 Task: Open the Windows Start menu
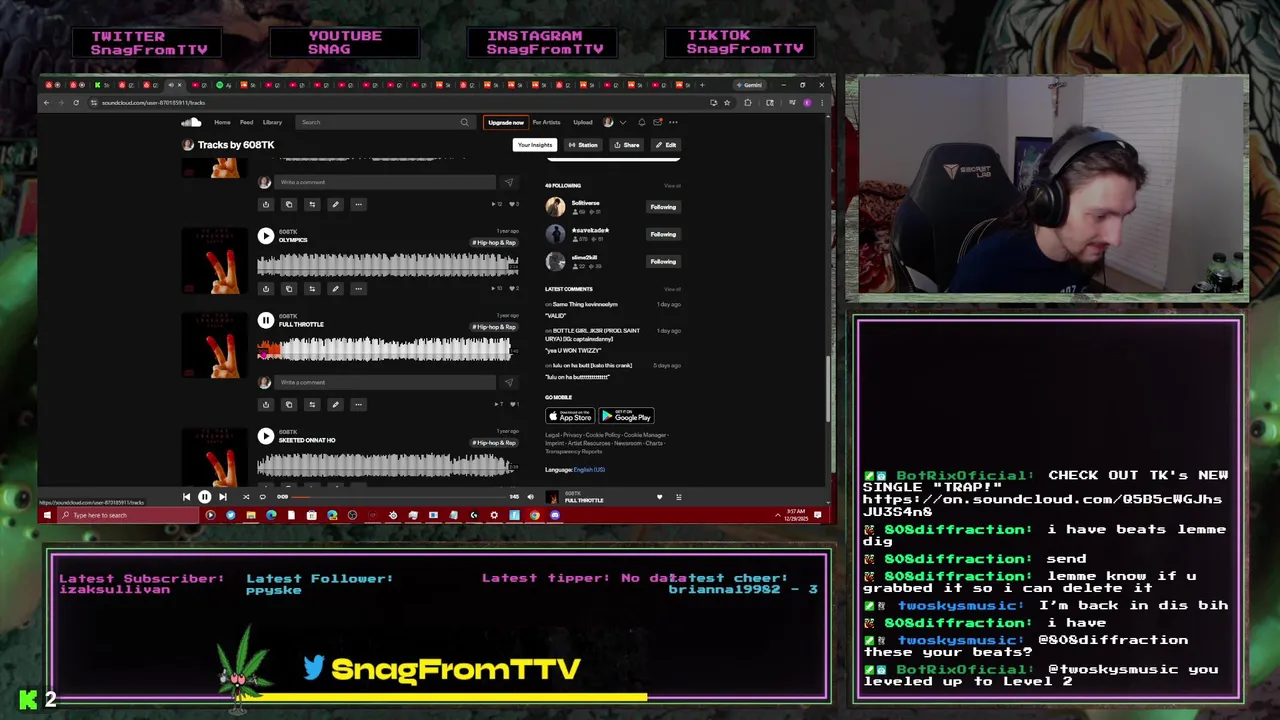pos(47,515)
